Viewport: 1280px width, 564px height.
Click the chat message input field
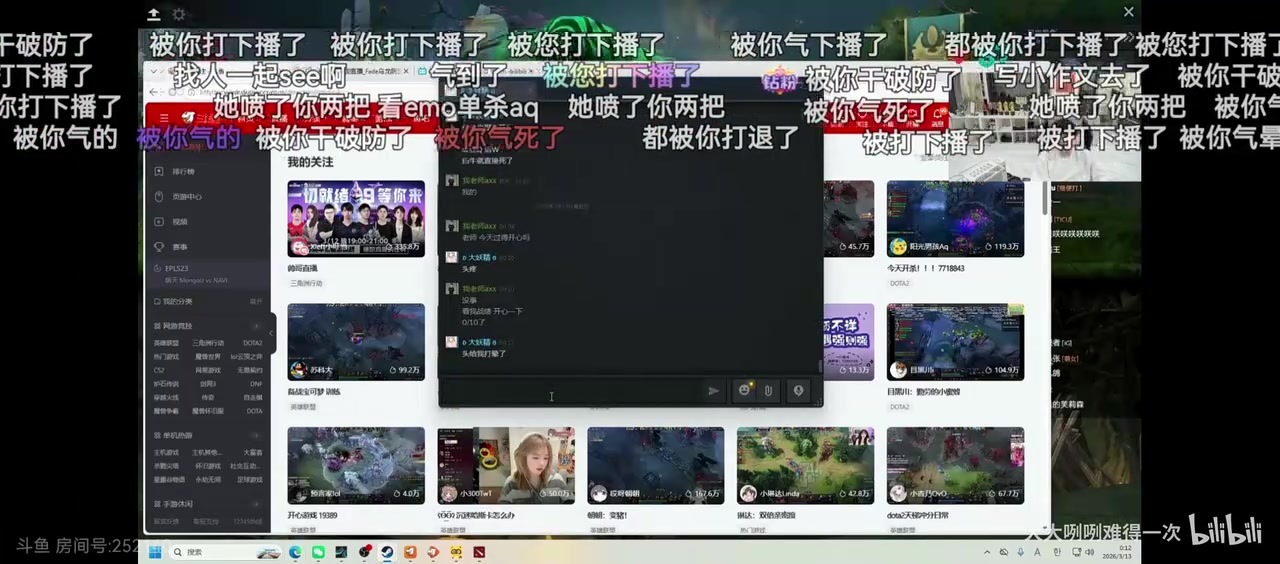pos(570,392)
